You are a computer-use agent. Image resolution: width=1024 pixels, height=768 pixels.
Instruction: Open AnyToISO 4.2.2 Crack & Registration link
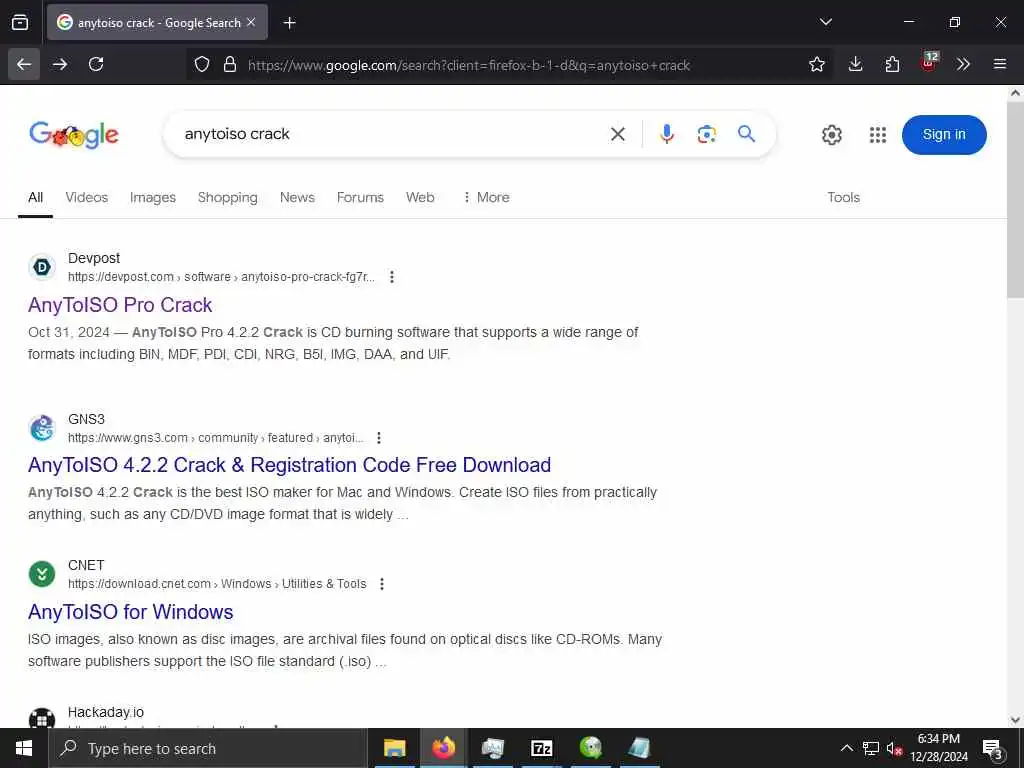[x=289, y=465]
